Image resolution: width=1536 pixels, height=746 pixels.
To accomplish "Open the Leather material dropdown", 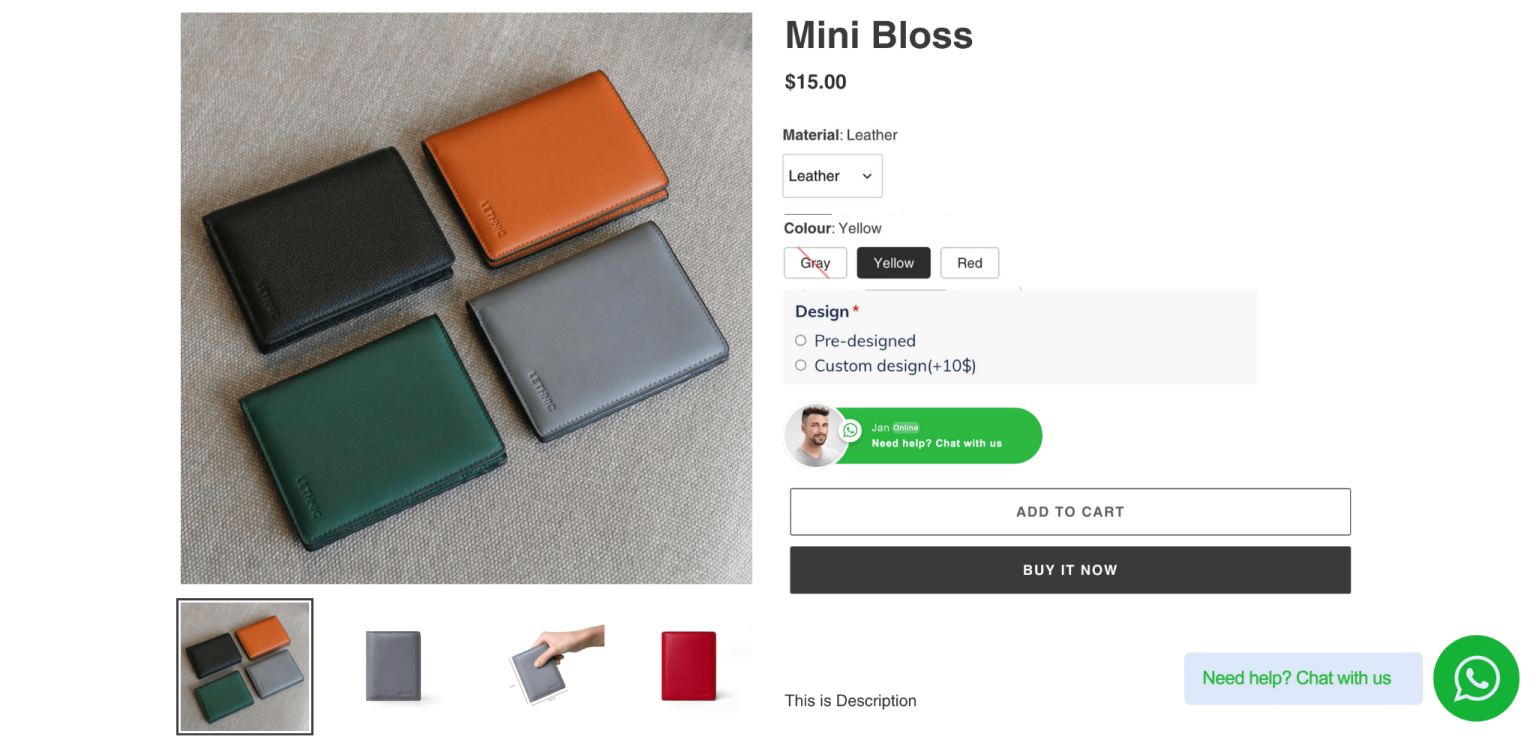I will coord(832,175).
